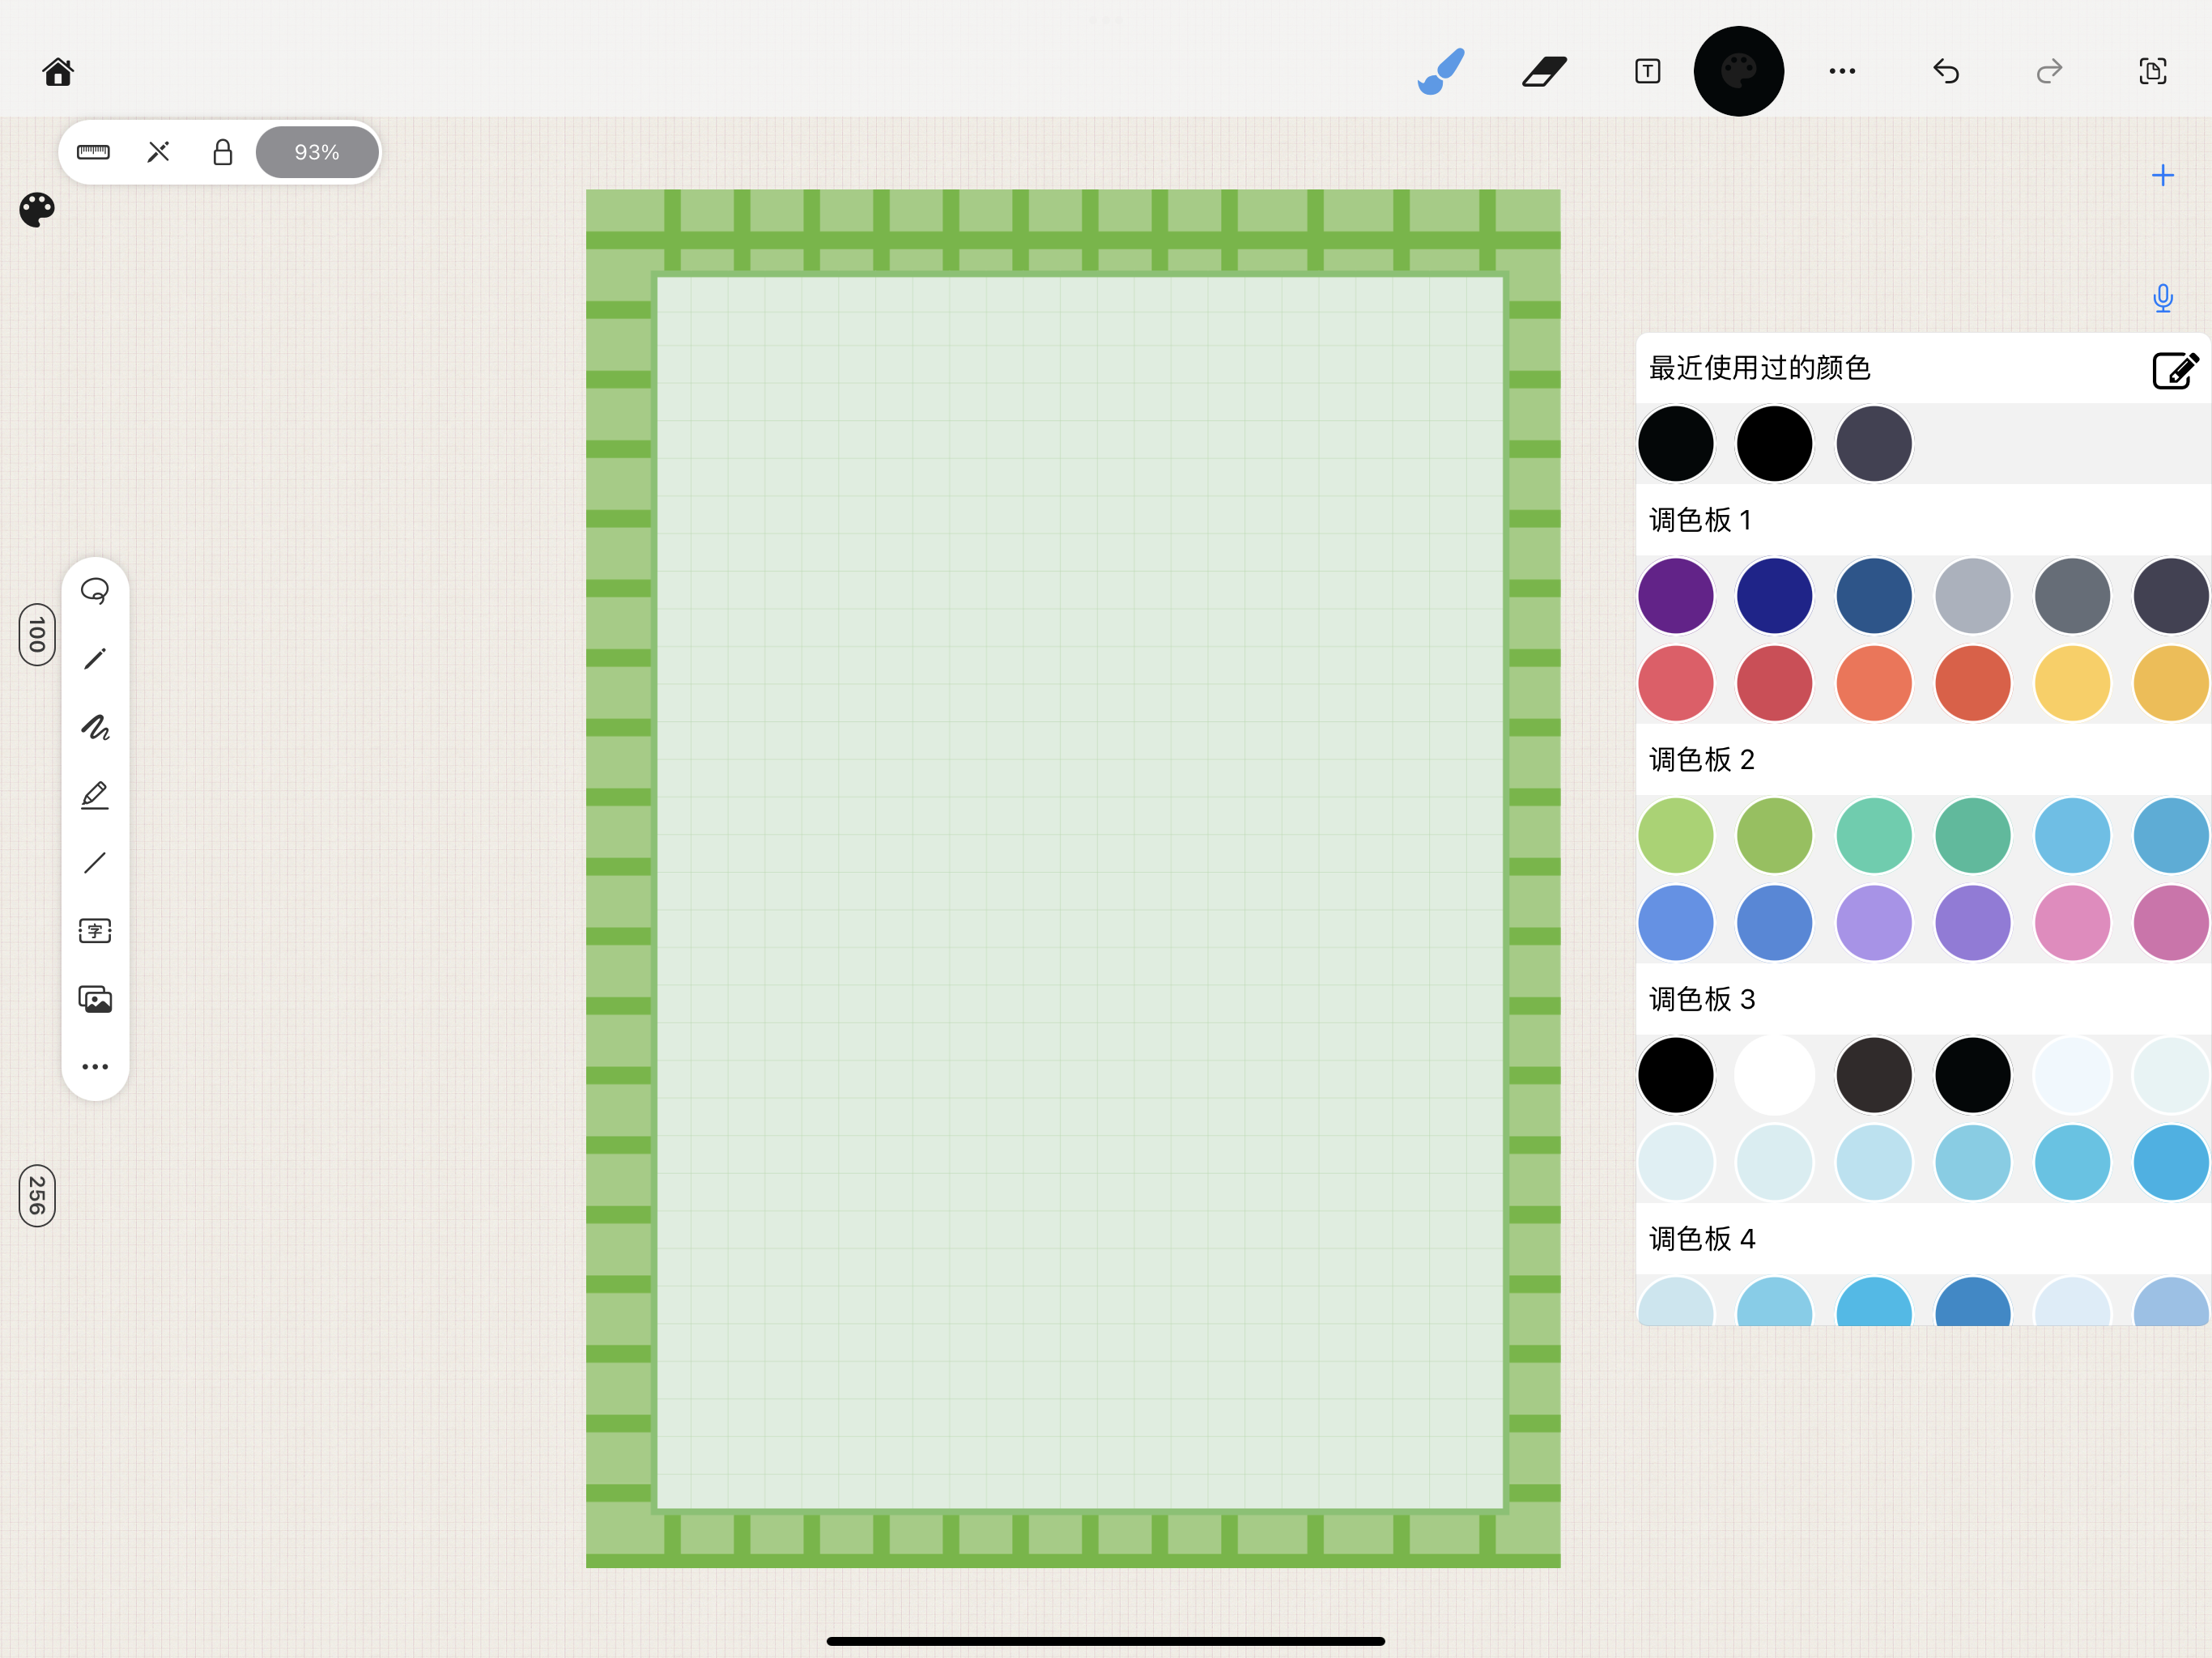The height and width of the screenshot is (1658, 2212).
Task: Click the Redo arrow
Action: [2049, 72]
